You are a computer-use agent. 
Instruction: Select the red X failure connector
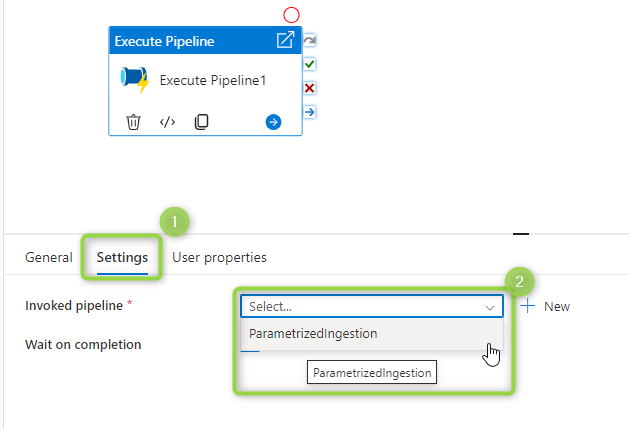coord(309,88)
